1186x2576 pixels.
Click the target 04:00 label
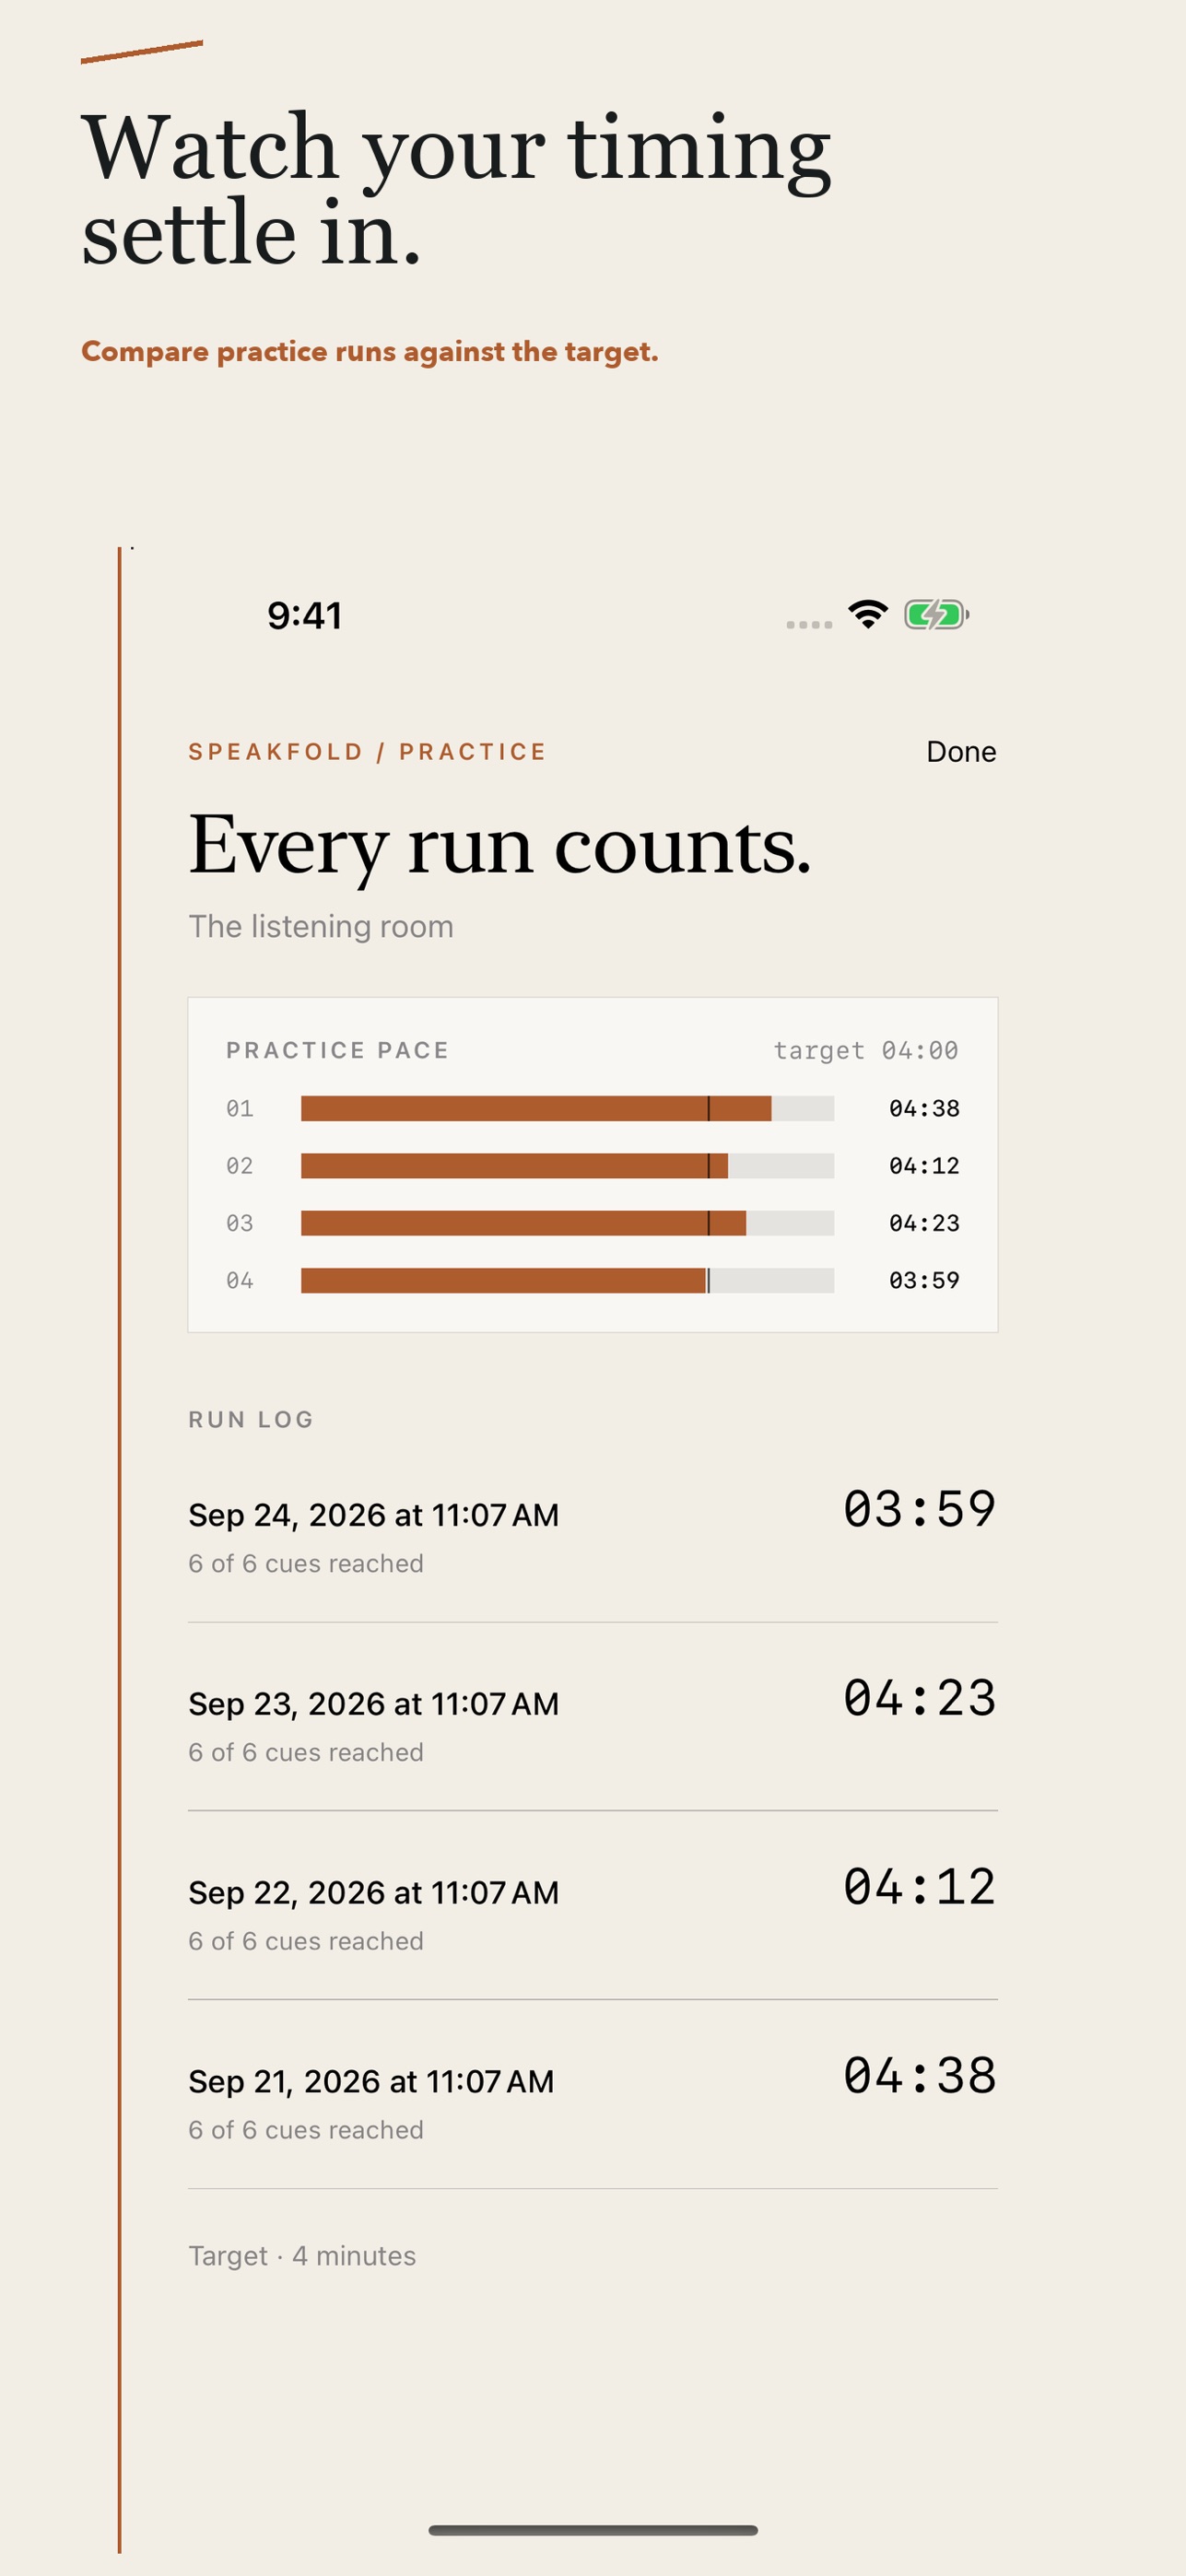[866, 1050]
